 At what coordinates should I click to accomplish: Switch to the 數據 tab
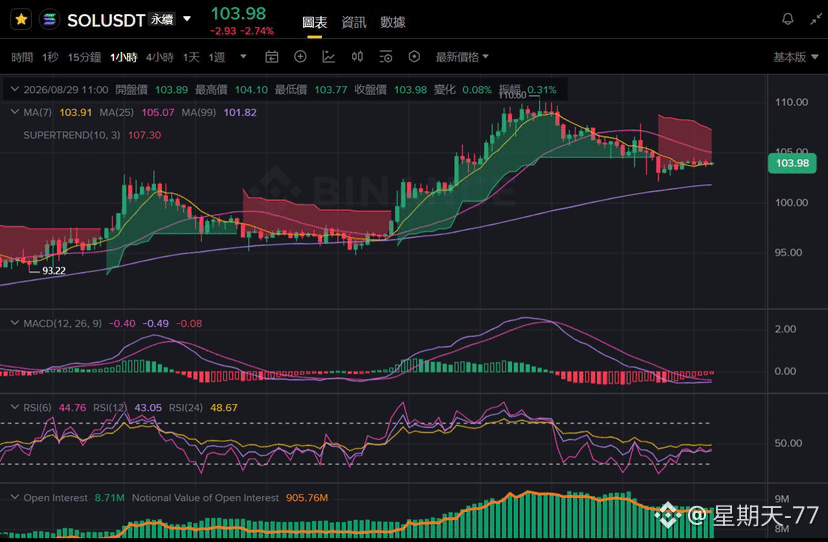392,22
